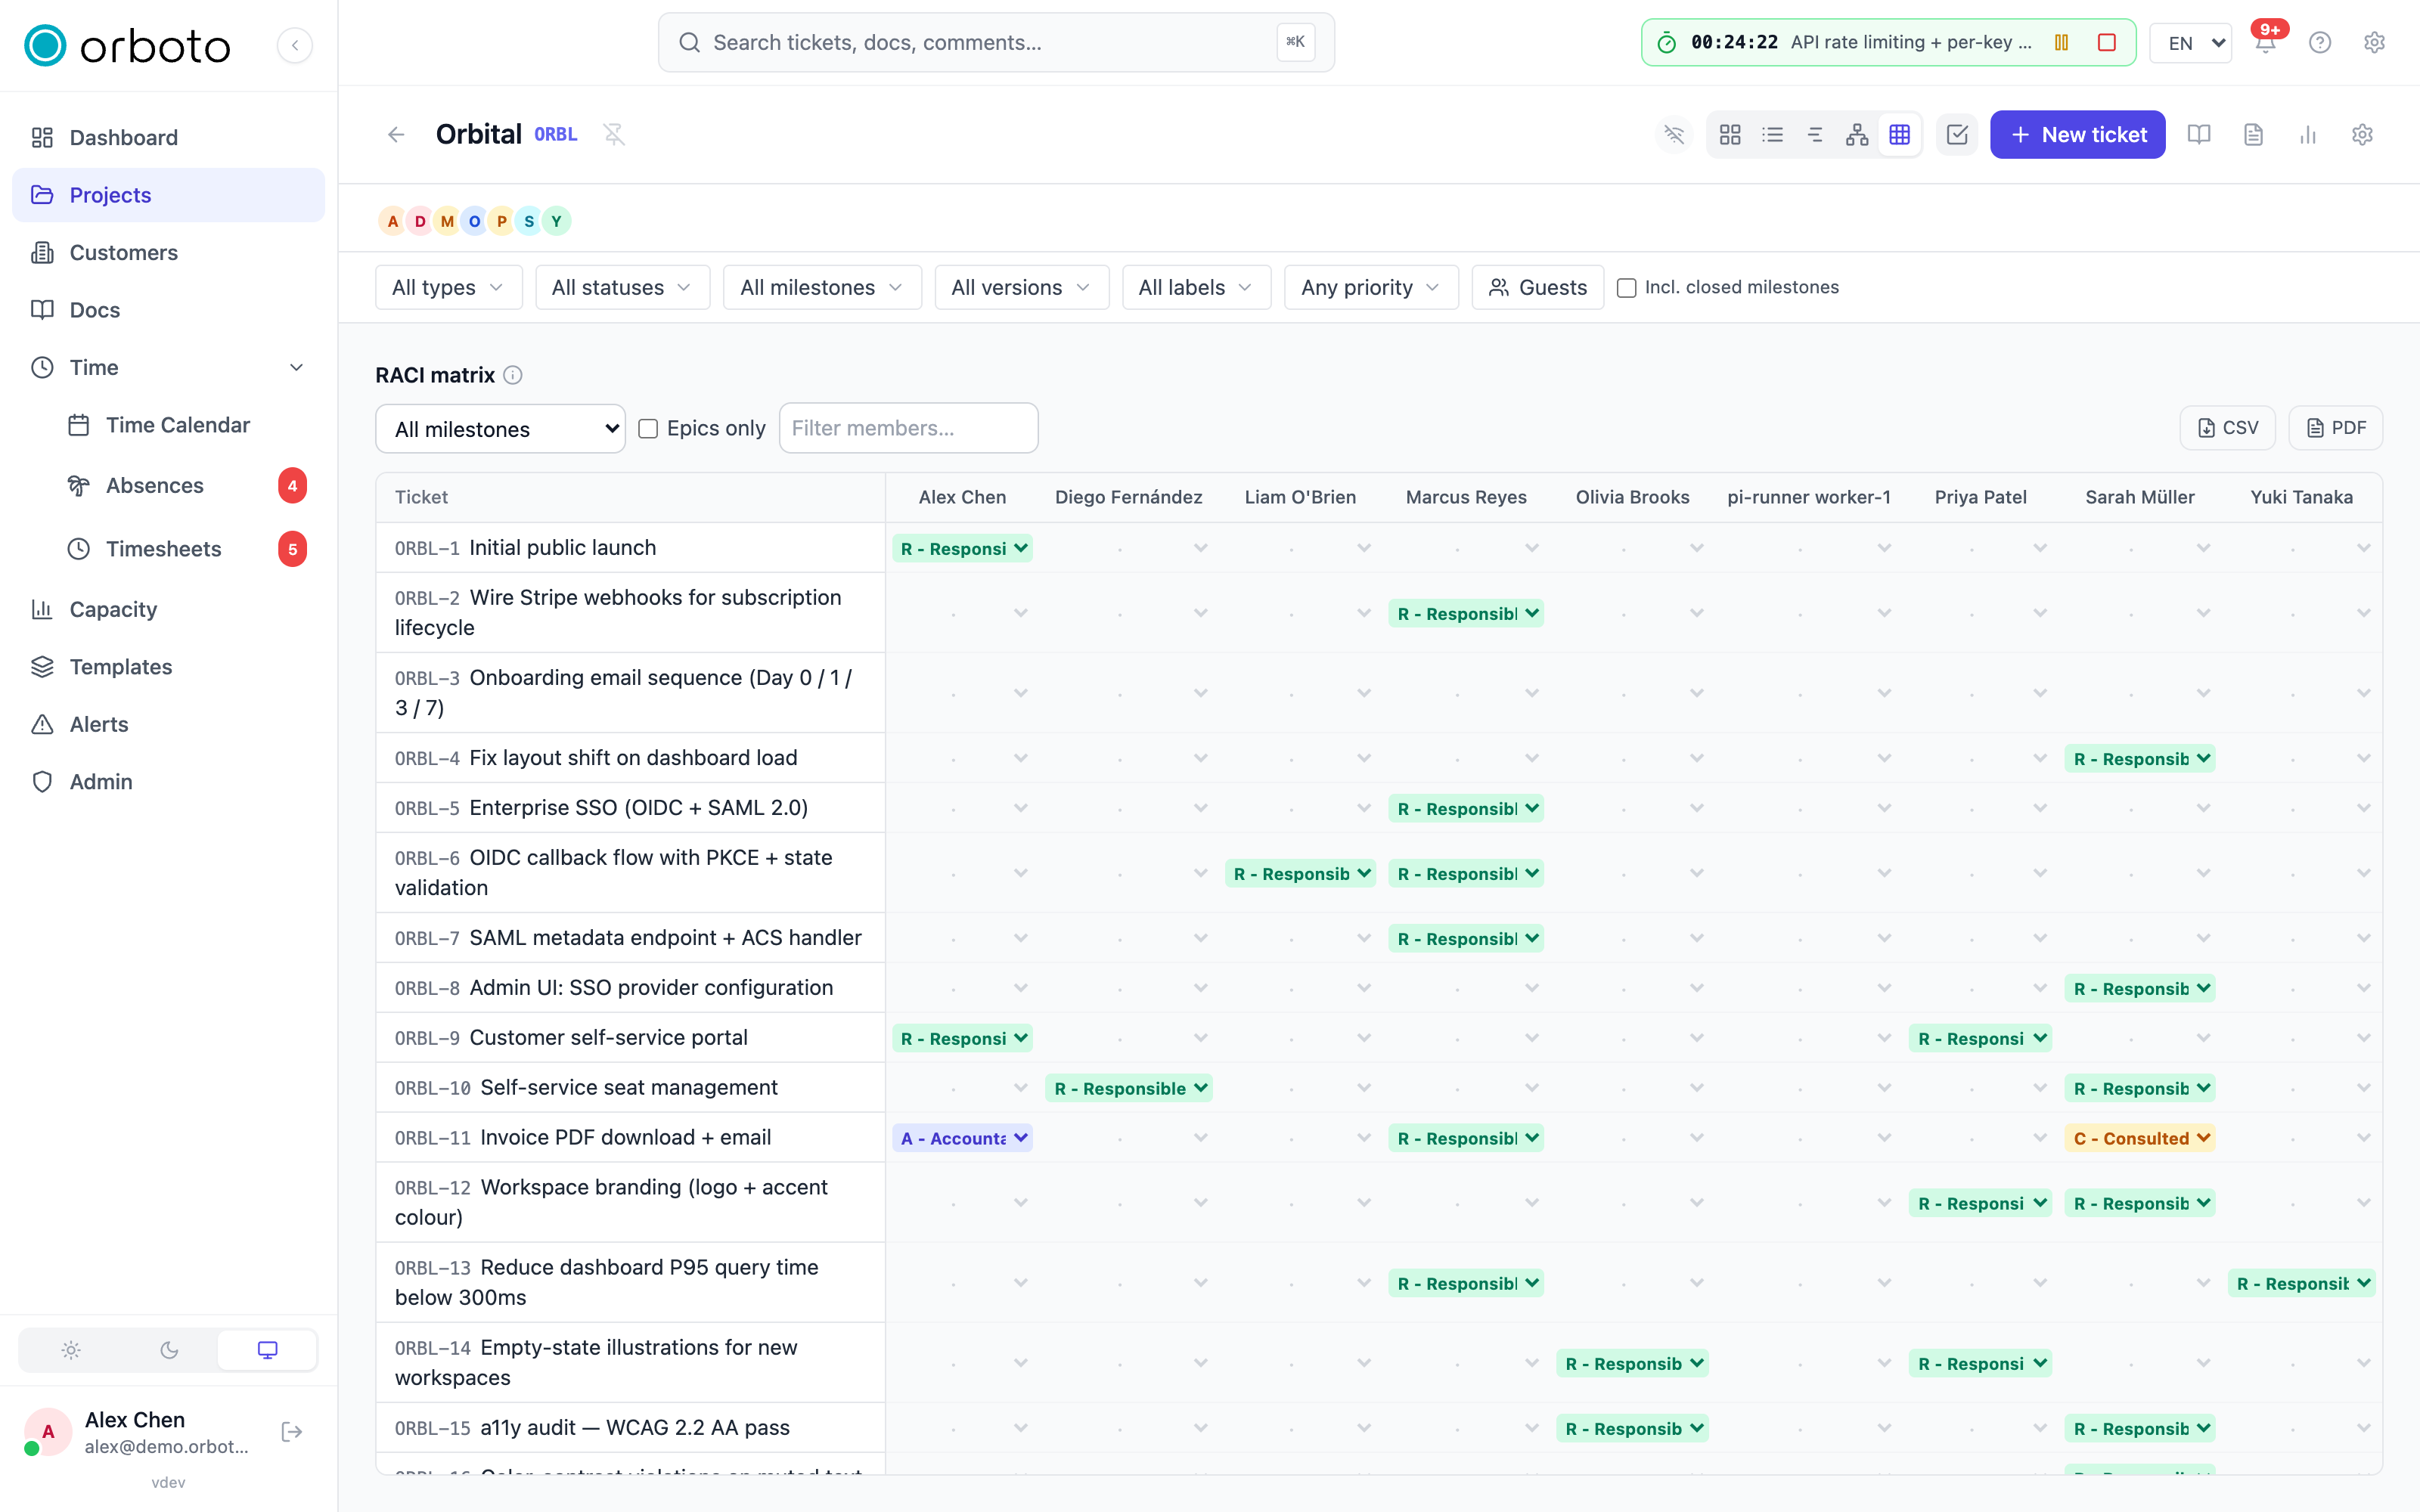Open Customers in the sidebar
Screen dimensions: 2420x1512
click(168, 252)
